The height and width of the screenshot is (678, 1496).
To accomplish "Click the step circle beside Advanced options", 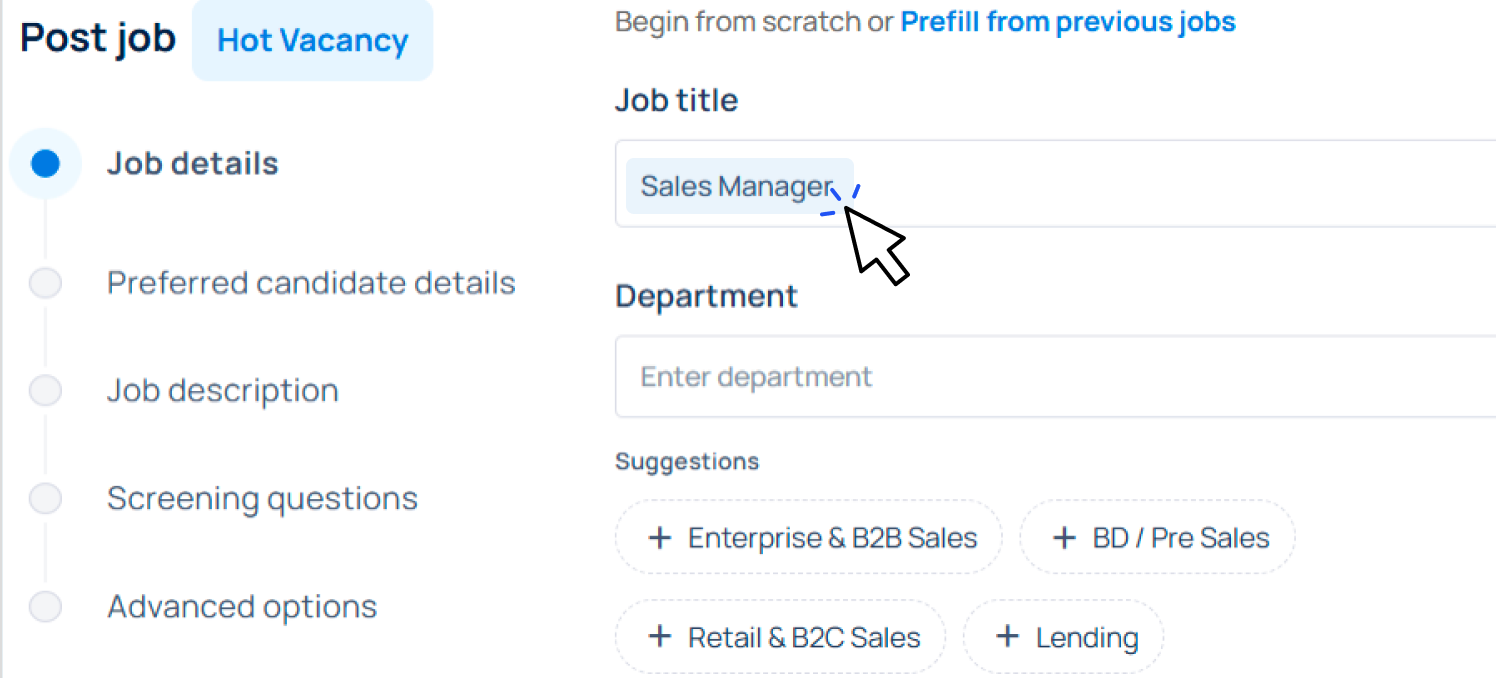I will pyautogui.click(x=45, y=606).
